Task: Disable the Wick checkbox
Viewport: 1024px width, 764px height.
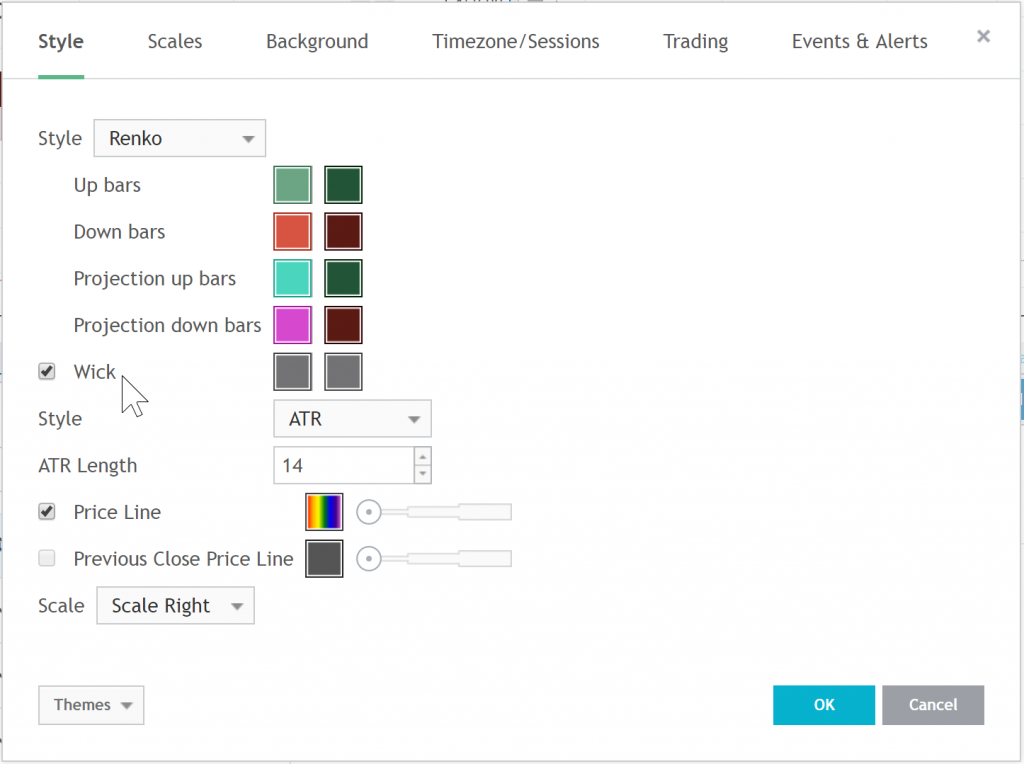Action: point(47,372)
